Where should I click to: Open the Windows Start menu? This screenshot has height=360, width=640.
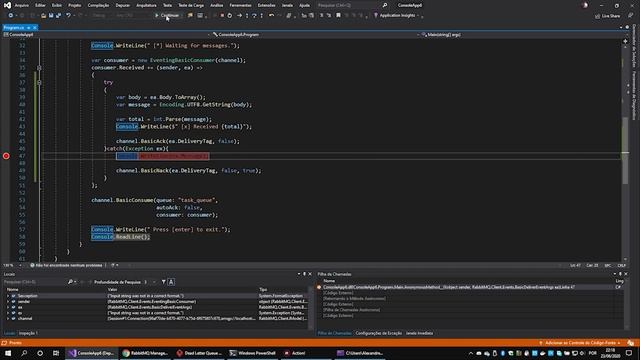8,353
